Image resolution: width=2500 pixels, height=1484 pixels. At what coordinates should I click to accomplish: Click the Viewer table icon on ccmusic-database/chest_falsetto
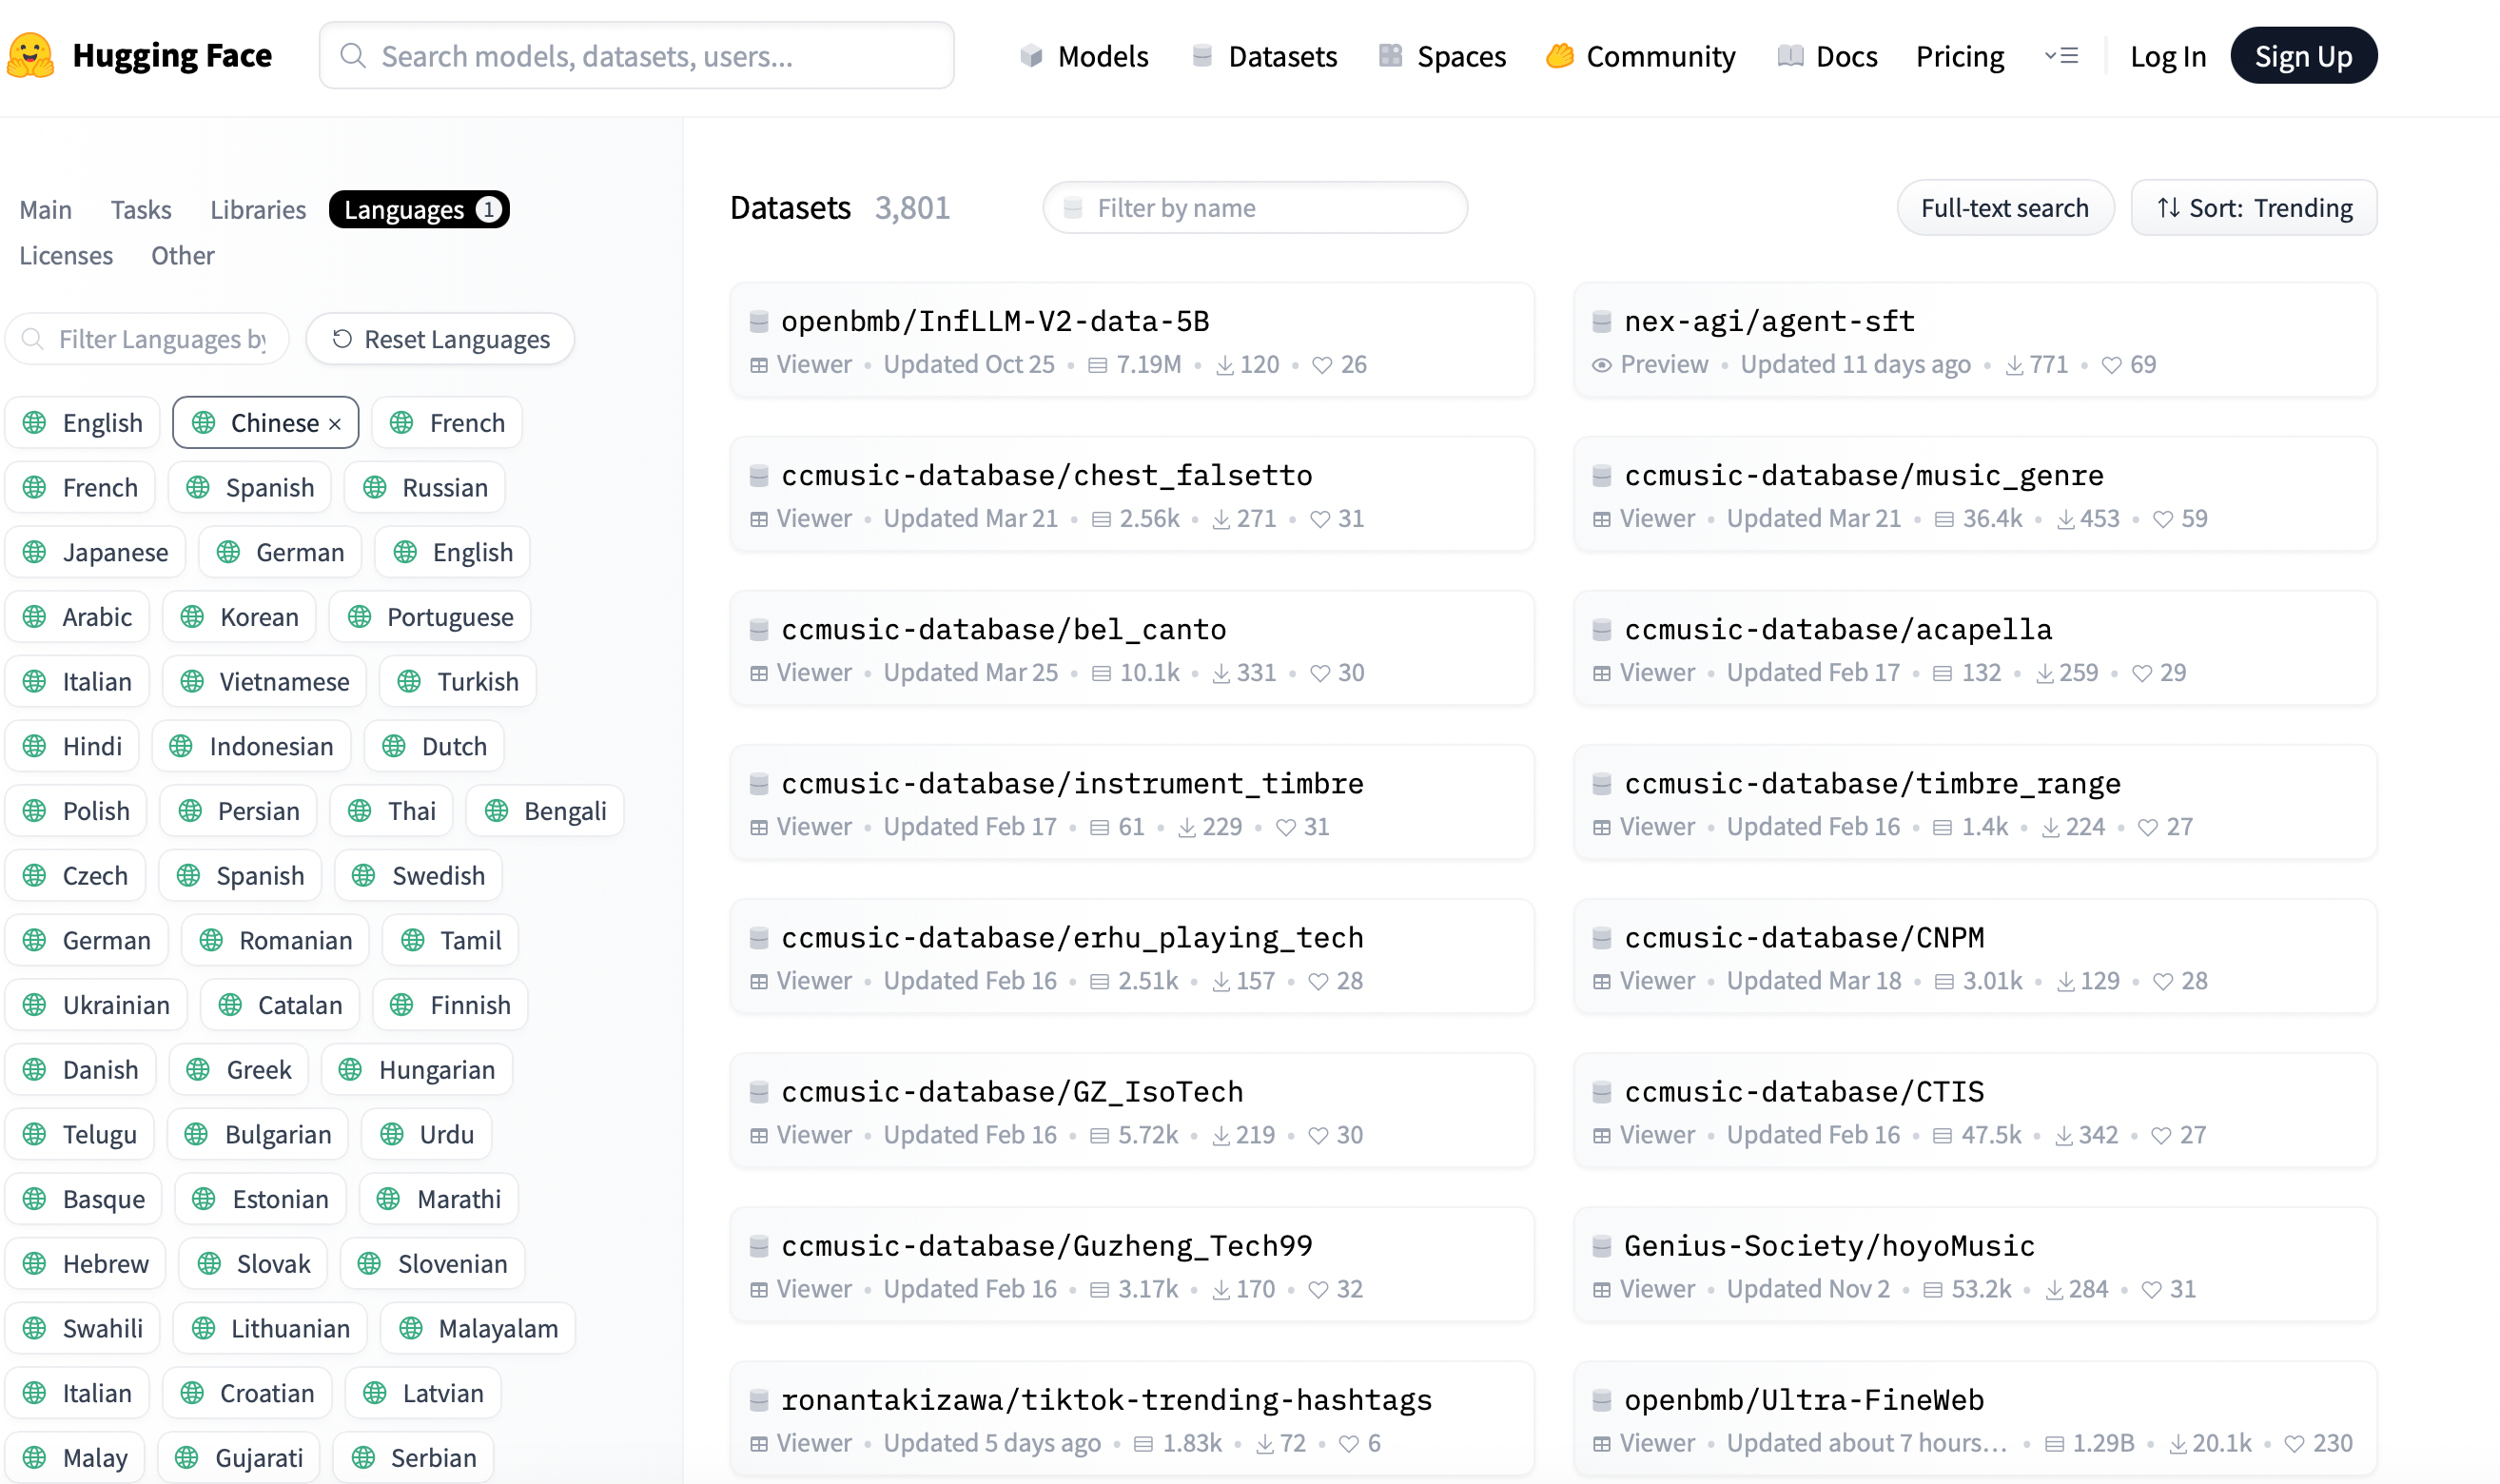click(759, 519)
